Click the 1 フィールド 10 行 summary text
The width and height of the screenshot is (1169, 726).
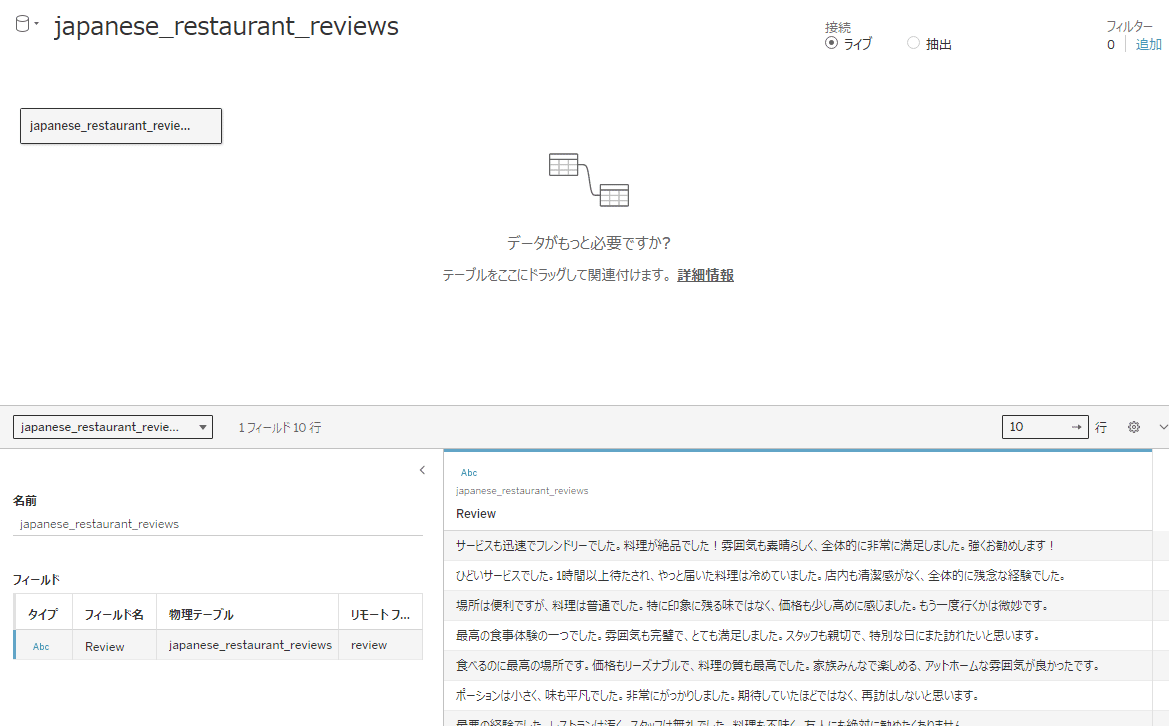click(x=280, y=427)
